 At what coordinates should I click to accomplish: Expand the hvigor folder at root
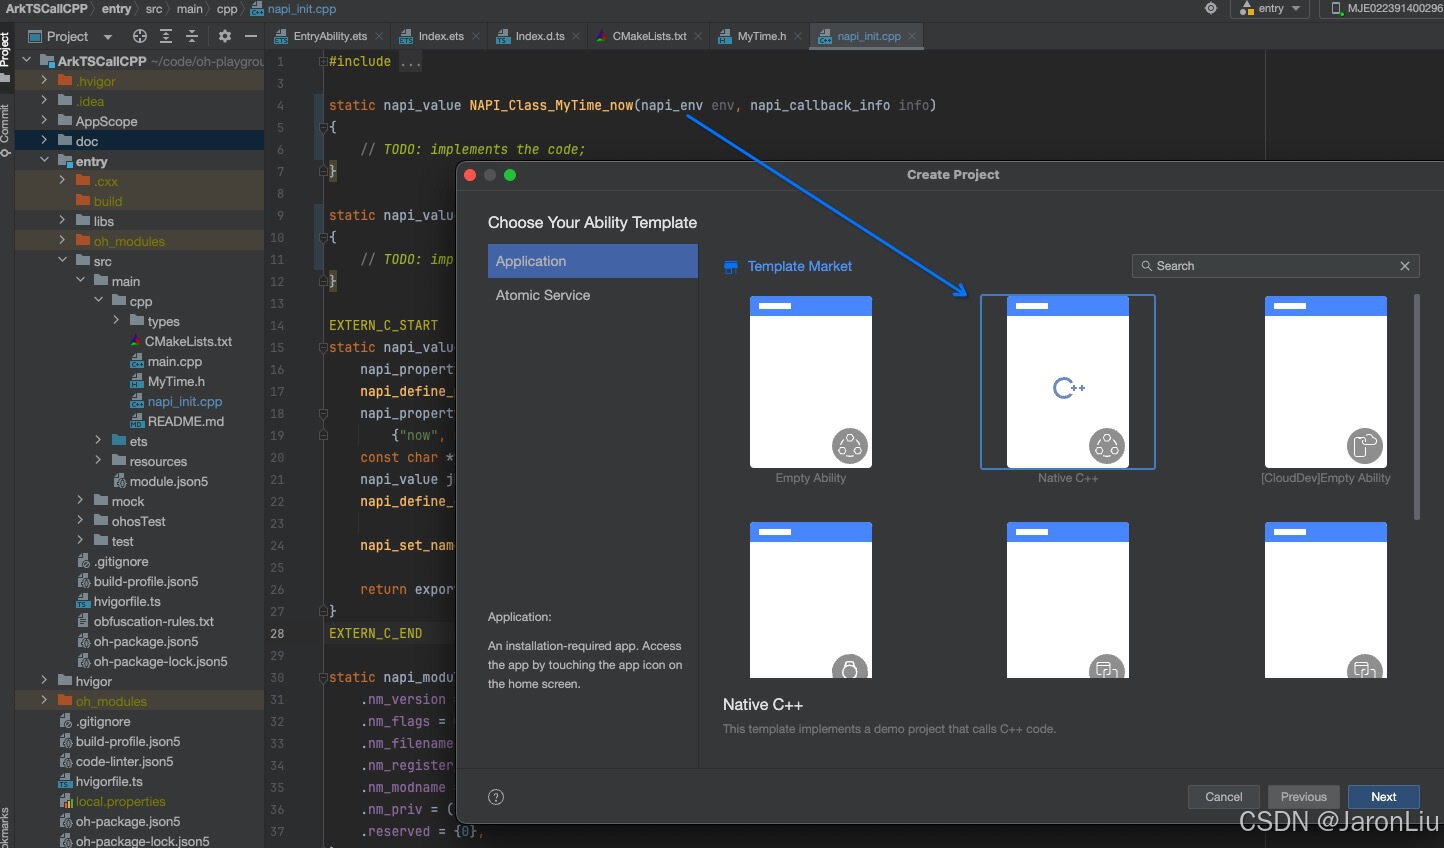coord(44,681)
